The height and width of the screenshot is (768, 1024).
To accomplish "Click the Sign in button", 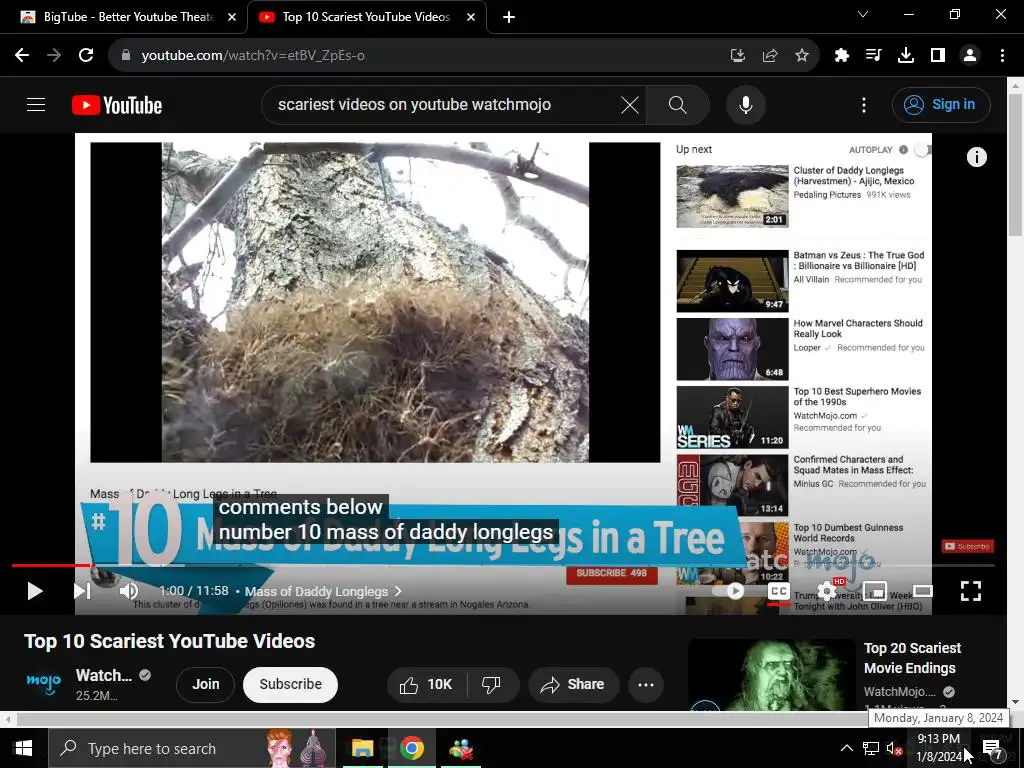I will click(941, 104).
